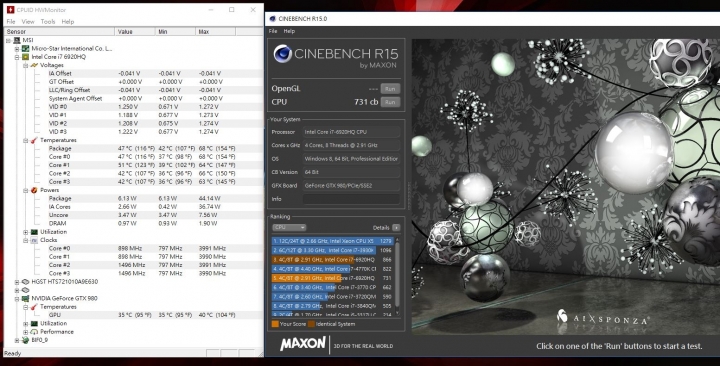Select ranking entry 5 with score 731
This screenshot has height=366, width=720.
coord(332,278)
